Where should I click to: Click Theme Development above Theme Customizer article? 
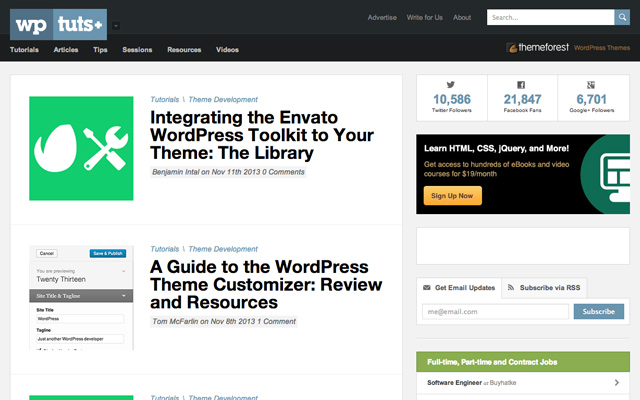click(223, 249)
